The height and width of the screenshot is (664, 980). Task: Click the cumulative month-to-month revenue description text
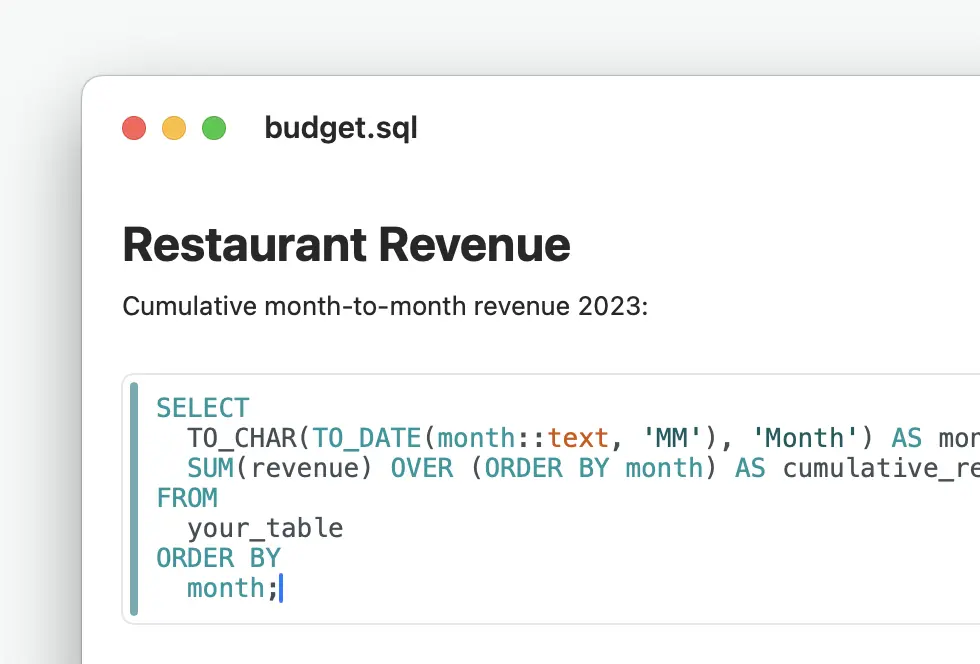tap(385, 306)
